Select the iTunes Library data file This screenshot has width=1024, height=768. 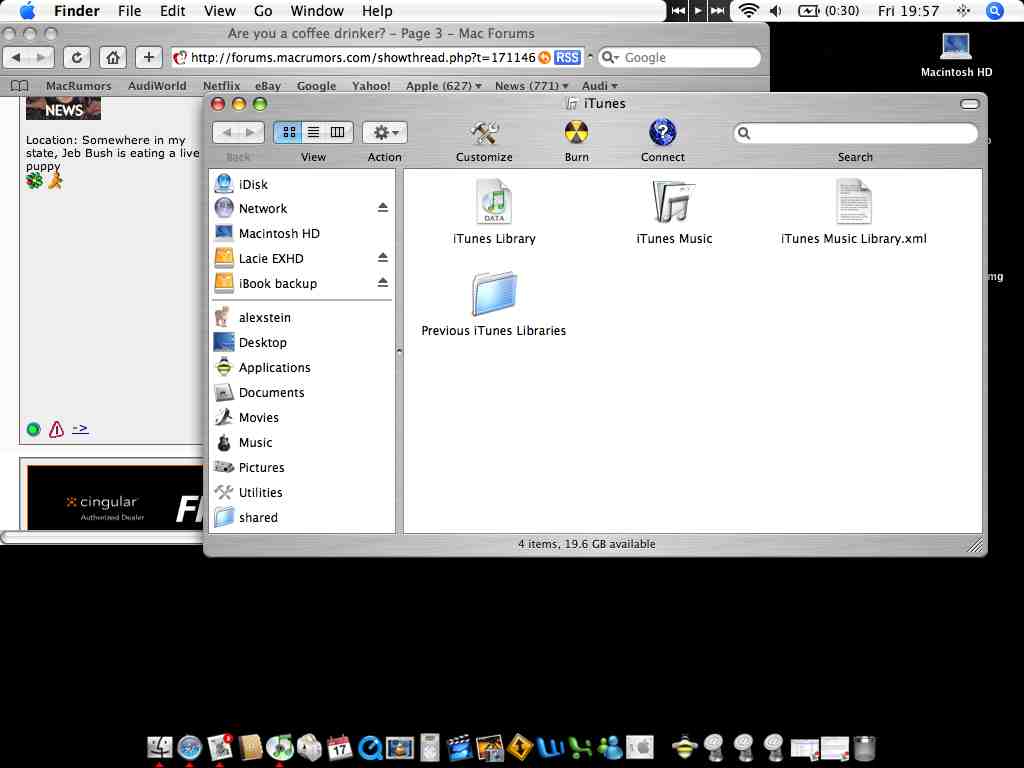point(494,202)
